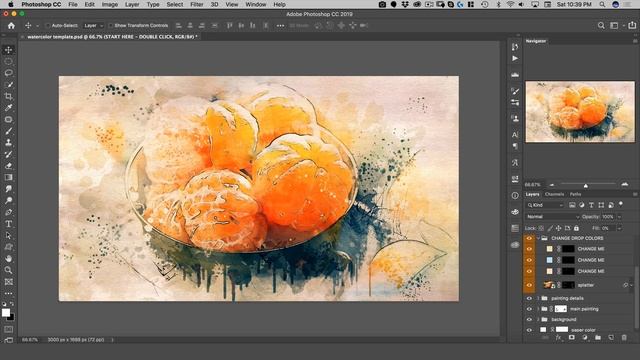Select the History Brush tool

point(8,154)
